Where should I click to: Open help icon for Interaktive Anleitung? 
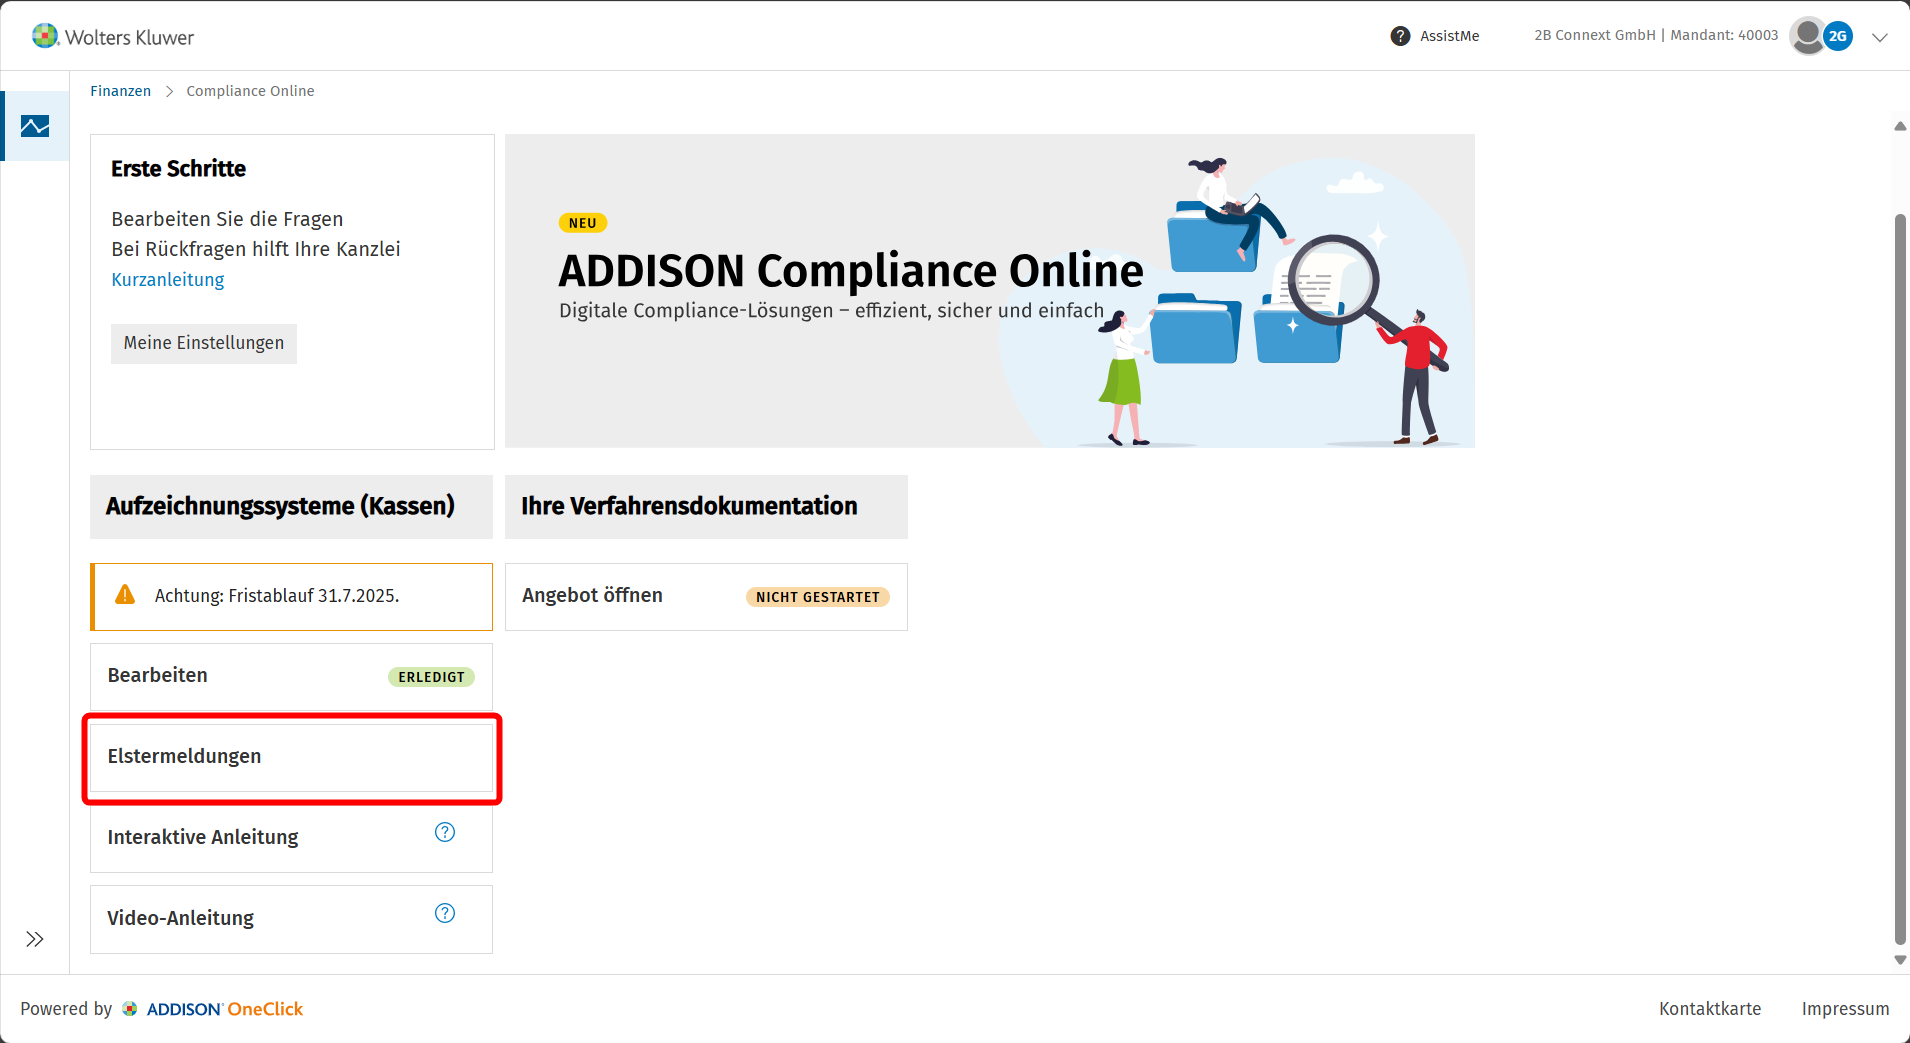[445, 832]
